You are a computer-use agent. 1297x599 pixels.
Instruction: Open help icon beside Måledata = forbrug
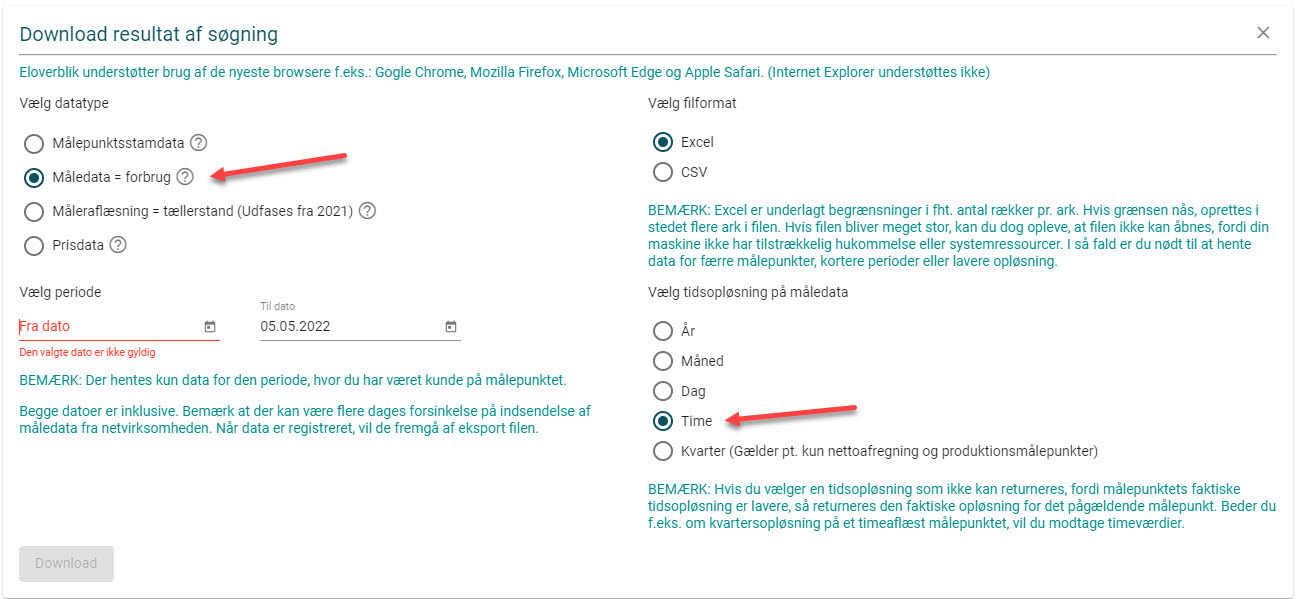click(x=185, y=177)
